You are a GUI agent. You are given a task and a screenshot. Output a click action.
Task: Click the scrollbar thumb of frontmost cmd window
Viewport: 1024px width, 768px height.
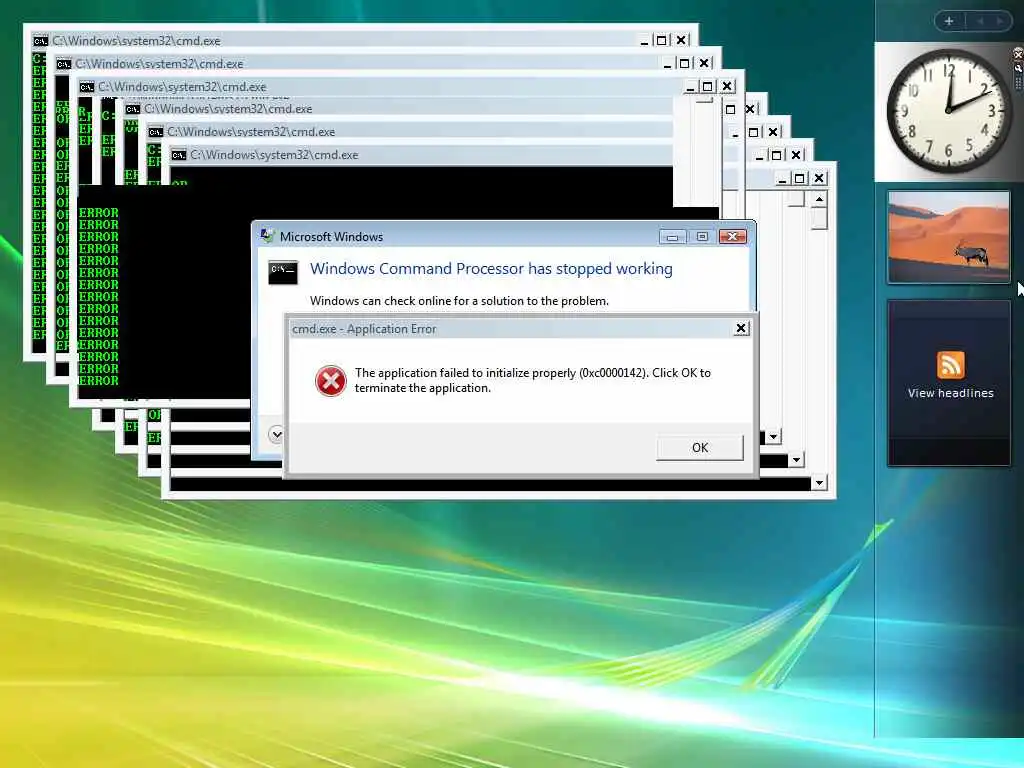click(819, 217)
